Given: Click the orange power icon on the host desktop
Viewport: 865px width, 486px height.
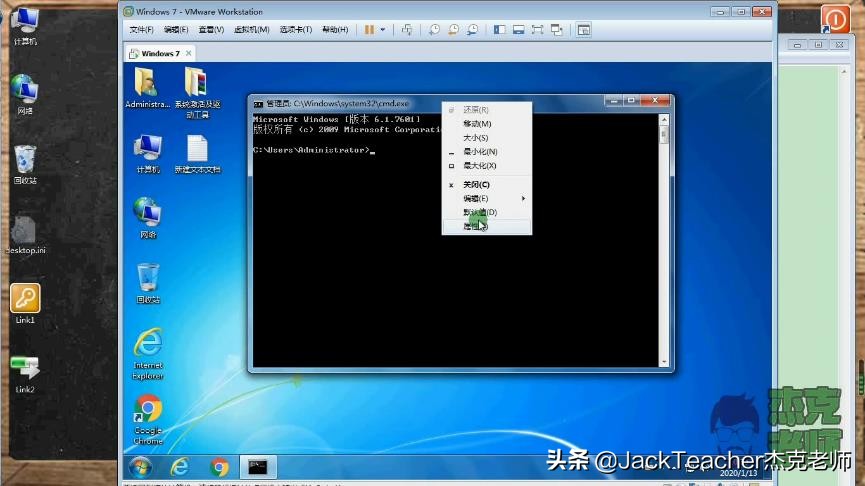Looking at the screenshot, I should pyautogui.click(x=835, y=20).
